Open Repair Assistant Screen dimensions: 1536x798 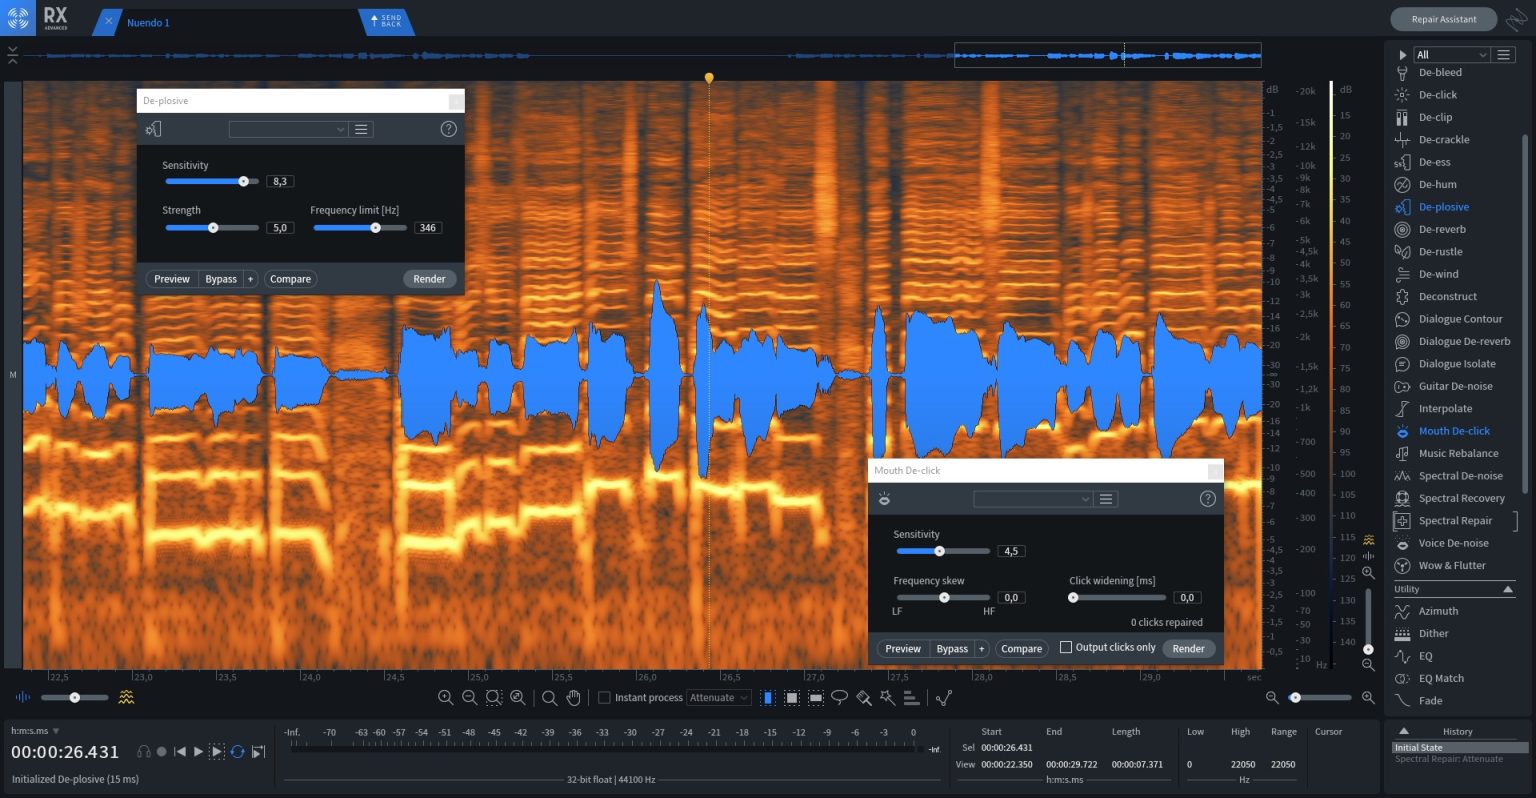[x=1443, y=19]
